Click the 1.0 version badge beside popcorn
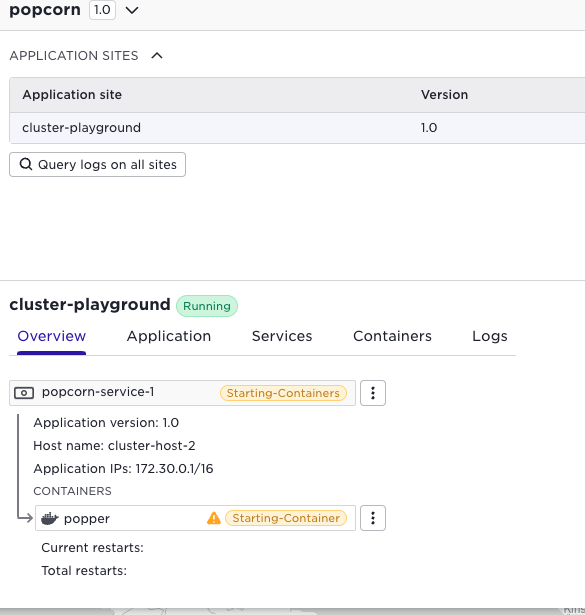 coord(102,10)
